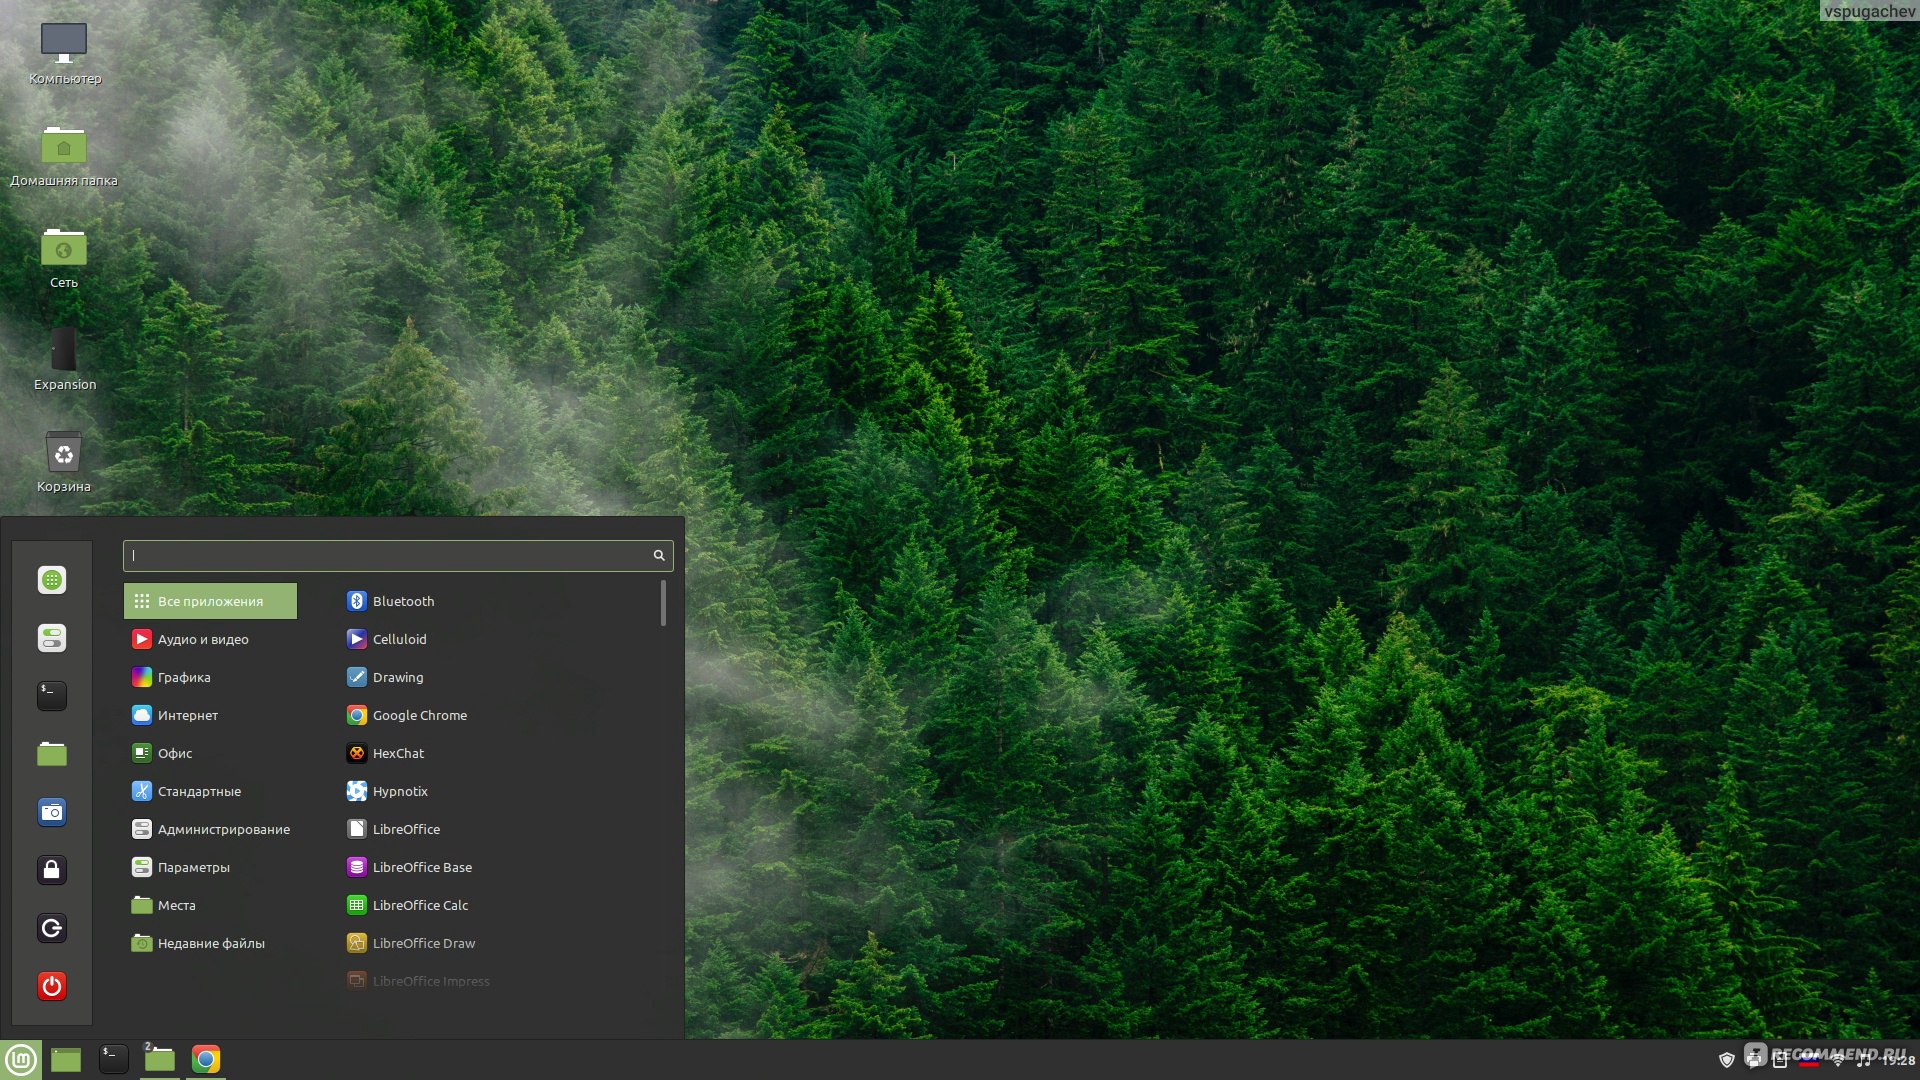Open Celluloid media player

(x=400, y=638)
